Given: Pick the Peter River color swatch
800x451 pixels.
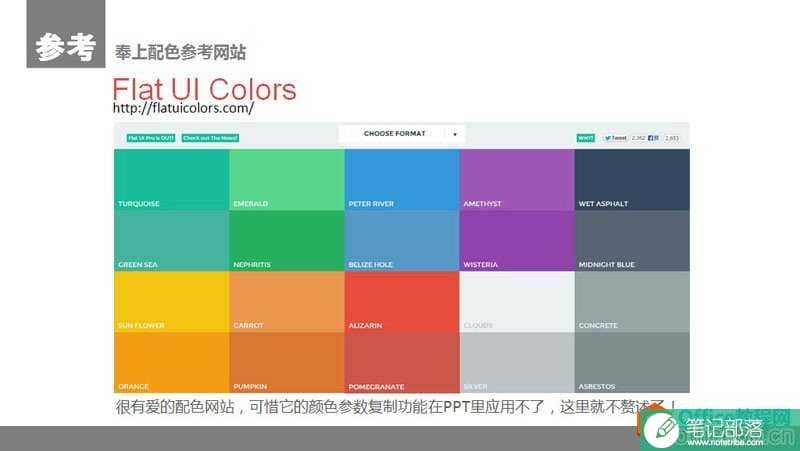Looking at the screenshot, I should tap(402, 180).
